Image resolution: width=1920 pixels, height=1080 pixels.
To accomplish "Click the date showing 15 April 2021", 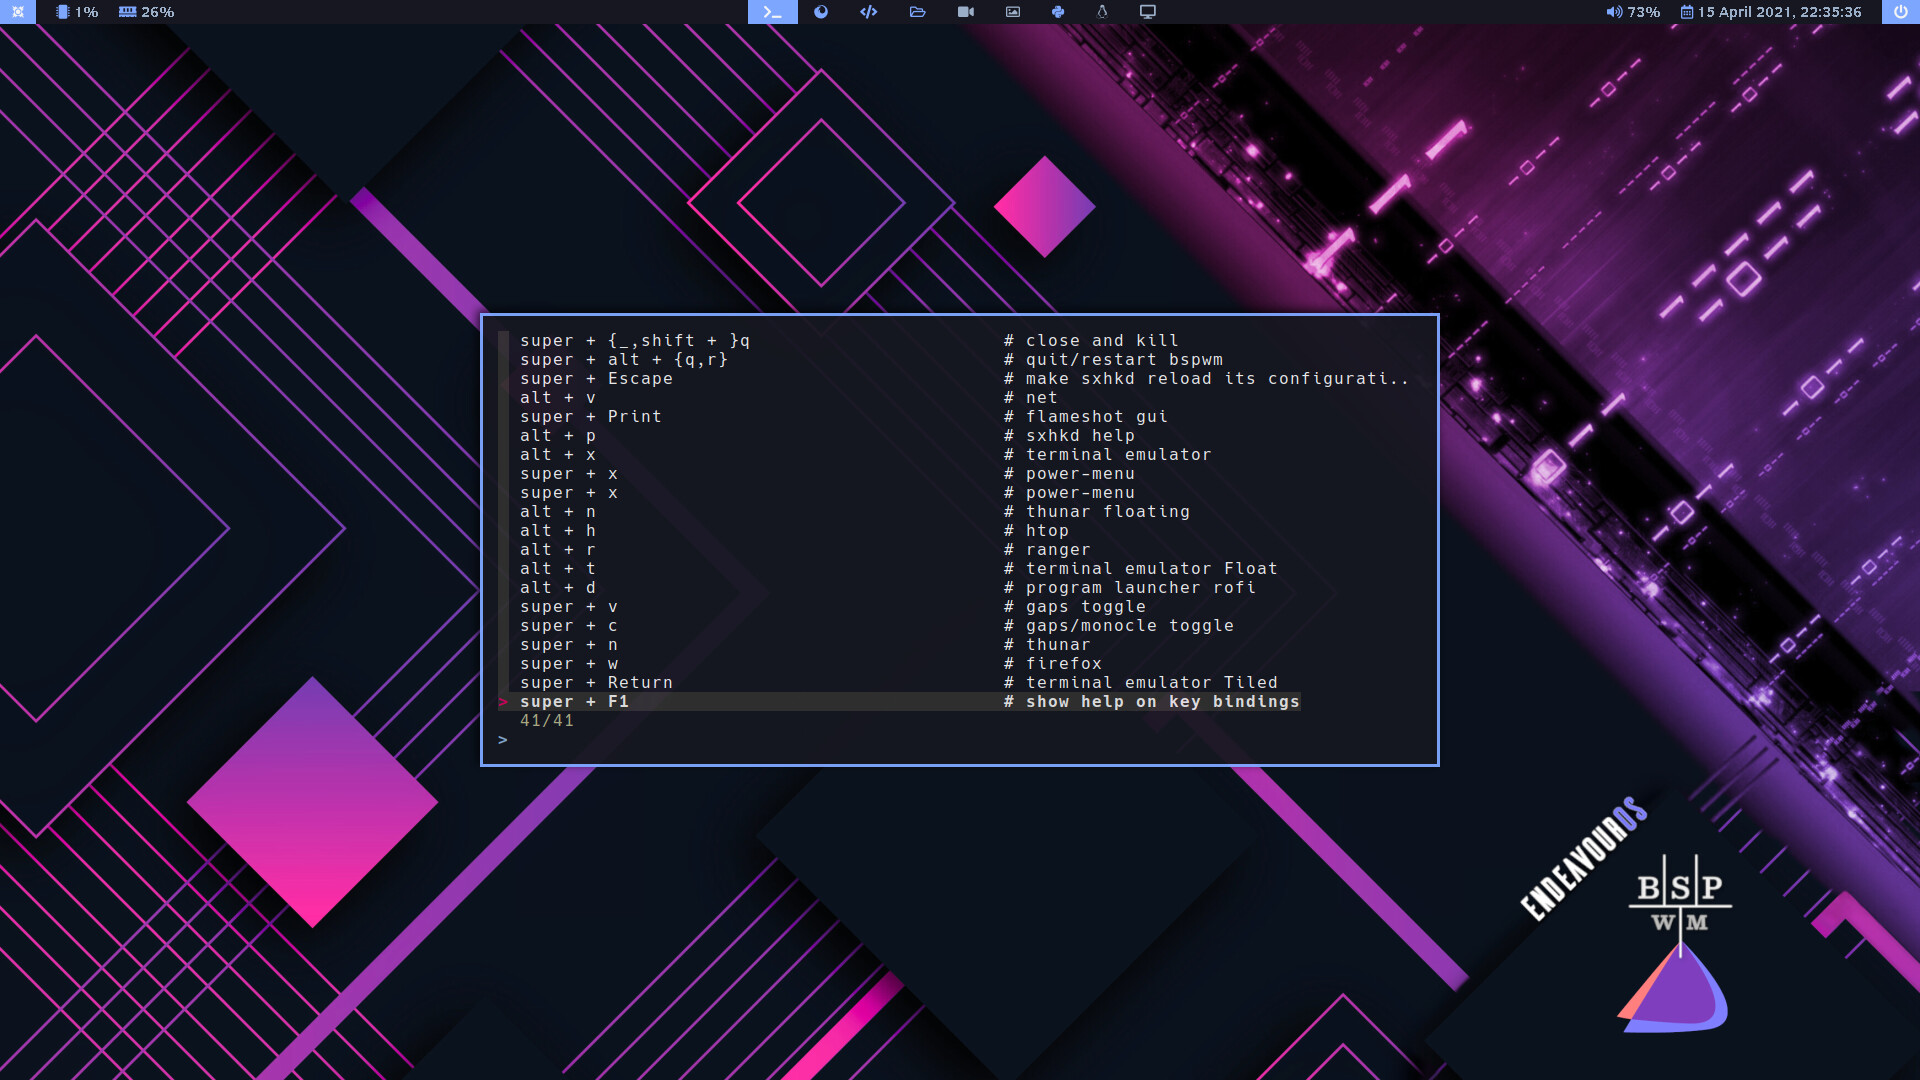I will [1771, 12].
